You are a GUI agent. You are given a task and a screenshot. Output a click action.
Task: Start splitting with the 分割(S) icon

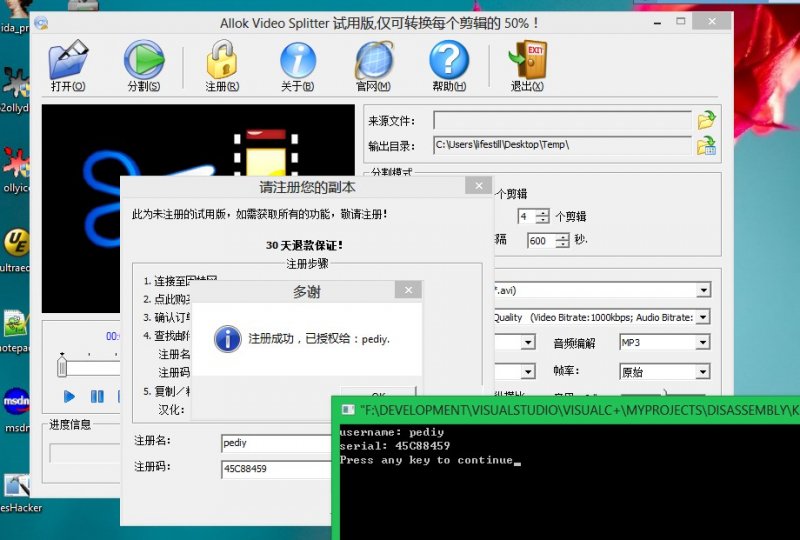[x=144, y=65]
